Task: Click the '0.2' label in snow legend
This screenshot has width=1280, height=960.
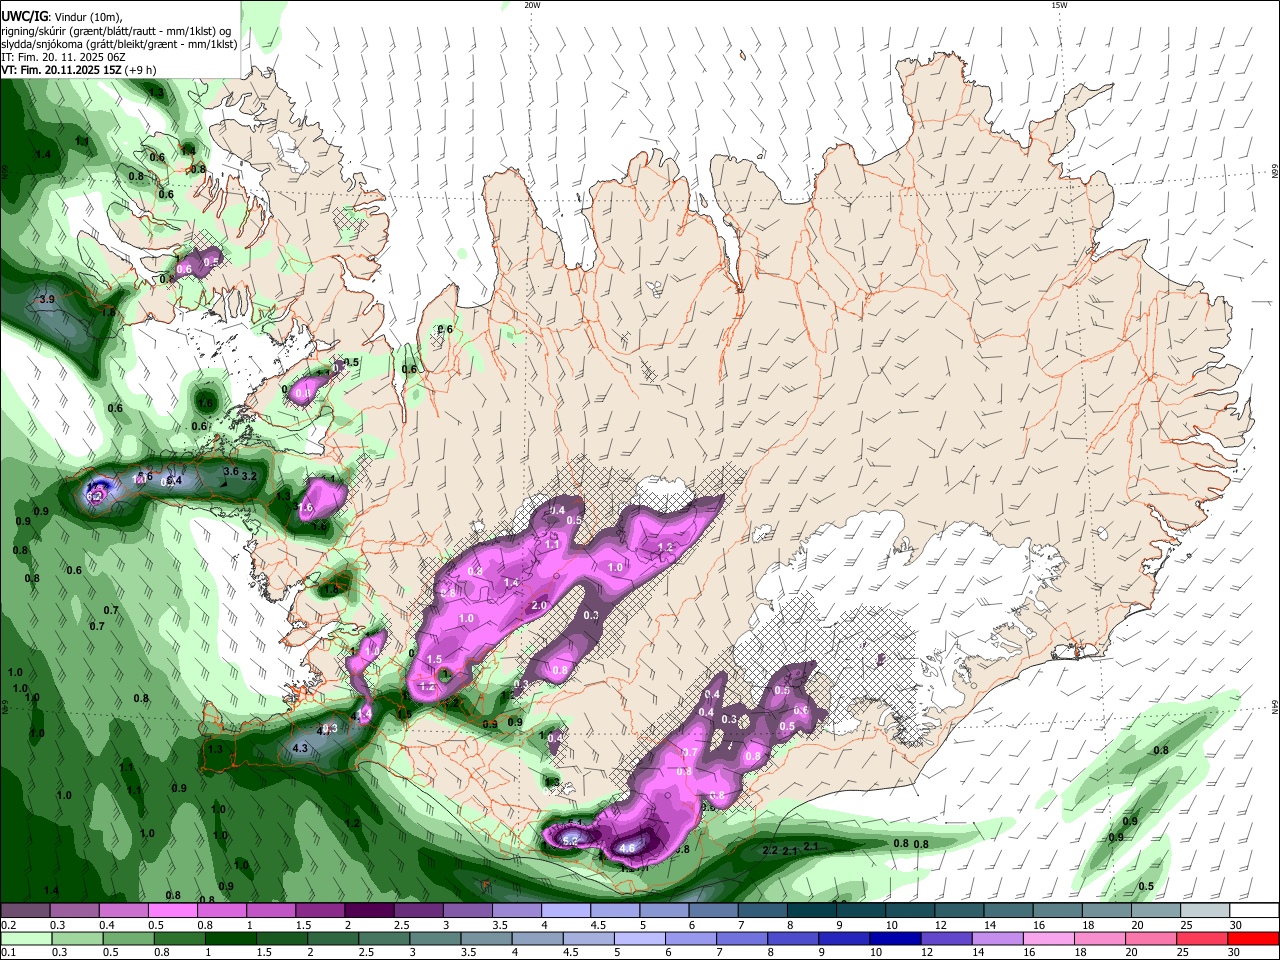Action: (9, 925)
